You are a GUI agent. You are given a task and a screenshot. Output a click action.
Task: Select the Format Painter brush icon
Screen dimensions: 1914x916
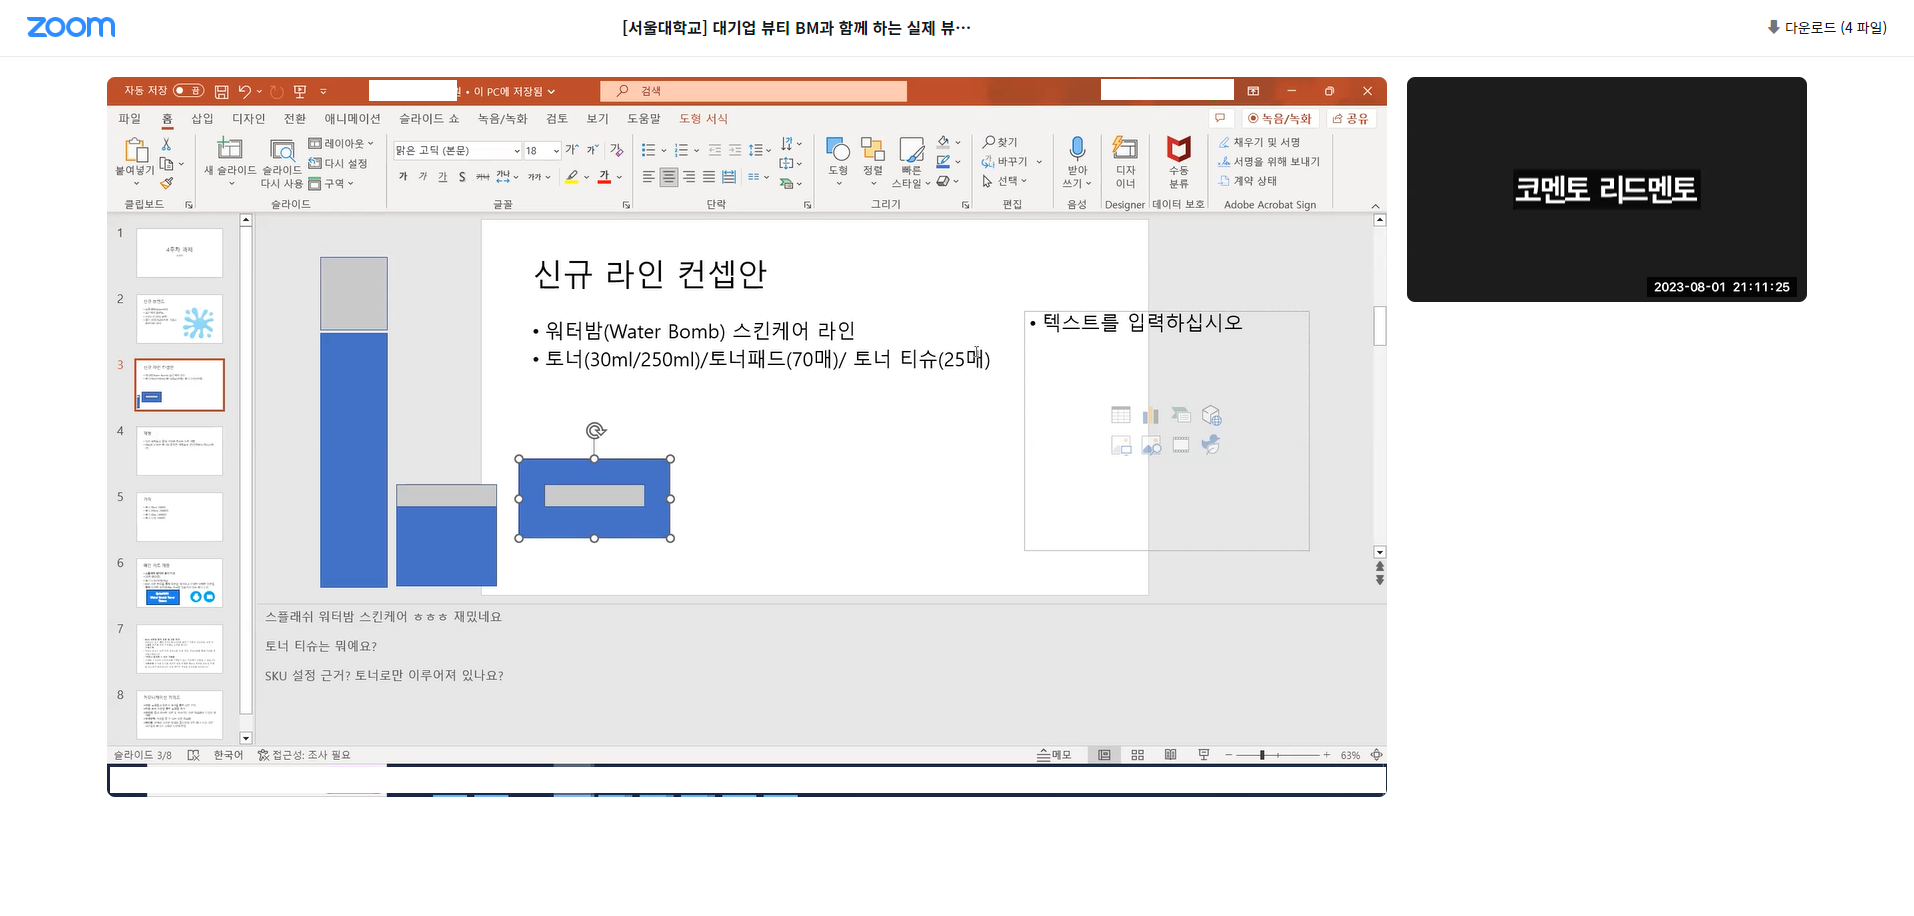click(166, 183)
